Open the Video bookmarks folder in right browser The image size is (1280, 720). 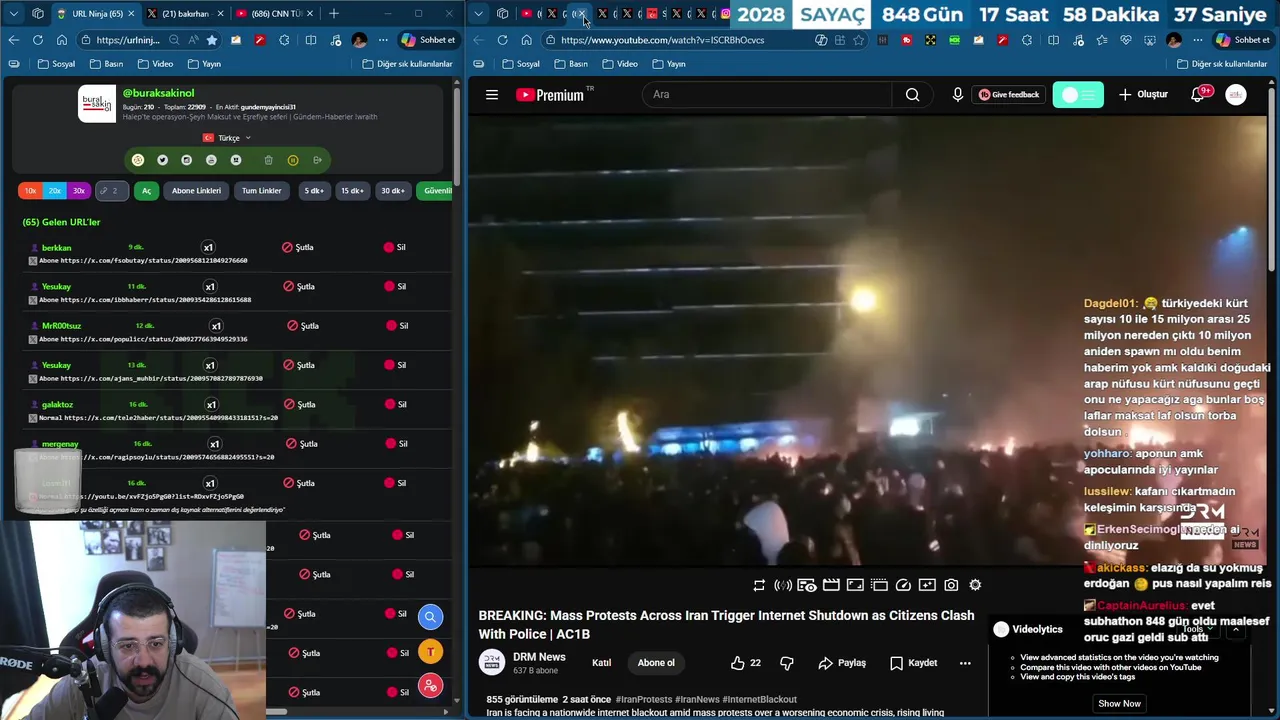point(619,64)
